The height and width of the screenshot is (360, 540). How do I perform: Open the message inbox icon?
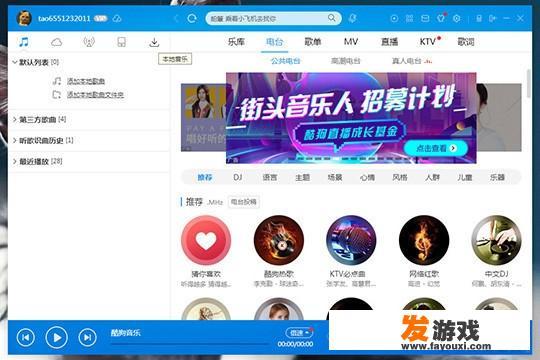pyautogui.click(x=425, y=18)
